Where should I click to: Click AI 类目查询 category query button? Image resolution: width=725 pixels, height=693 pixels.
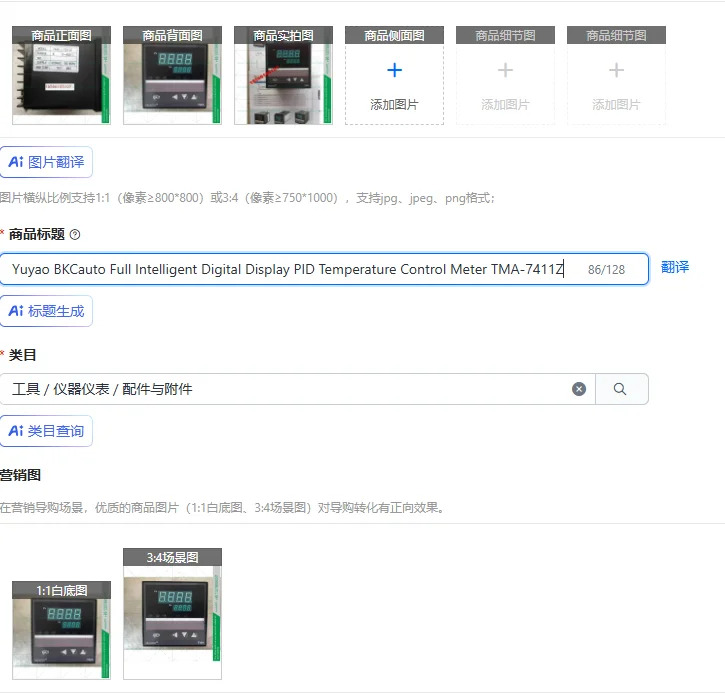coord(46,431)
